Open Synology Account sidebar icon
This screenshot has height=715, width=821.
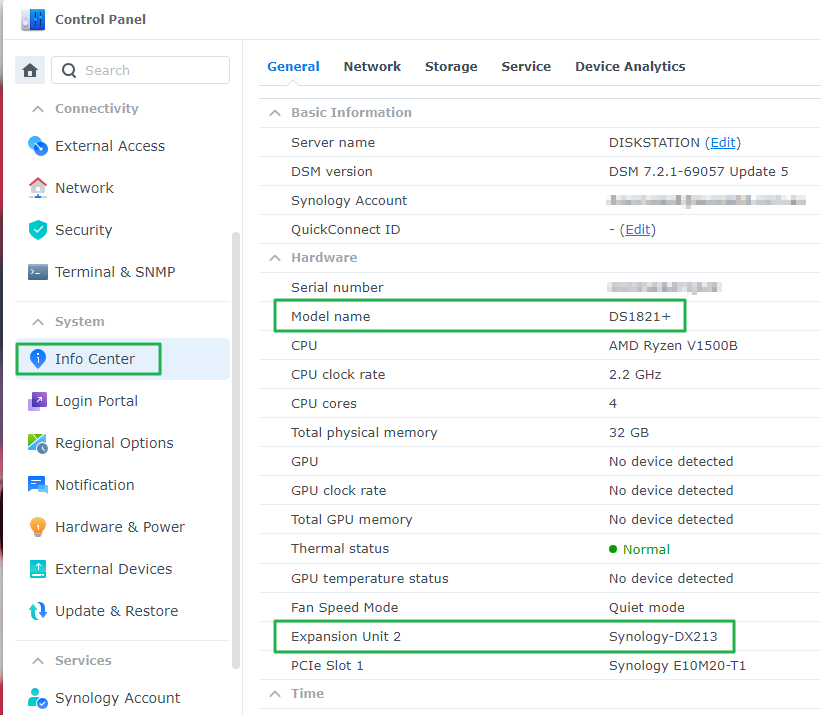click(38, 698)
